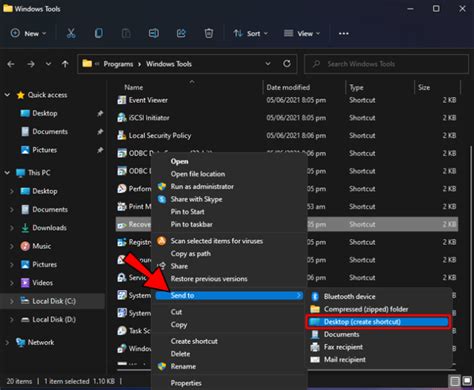Click the antivirus scan icon

[x=162, y=241]
